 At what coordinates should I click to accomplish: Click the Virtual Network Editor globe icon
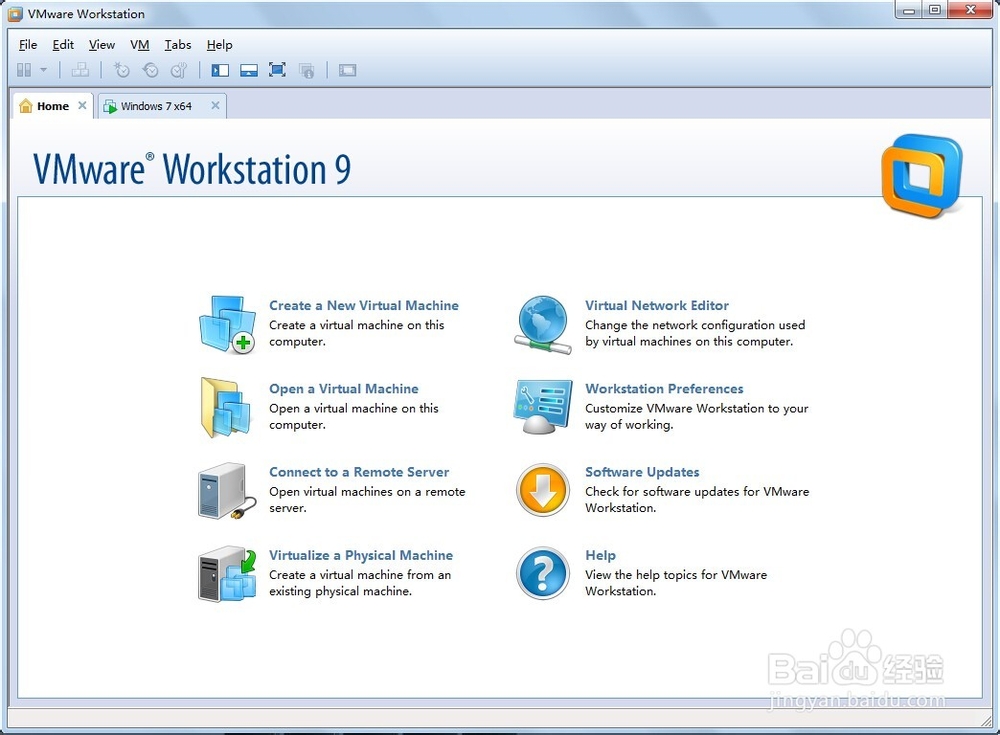pyautogui.click(x=543, y=324)
